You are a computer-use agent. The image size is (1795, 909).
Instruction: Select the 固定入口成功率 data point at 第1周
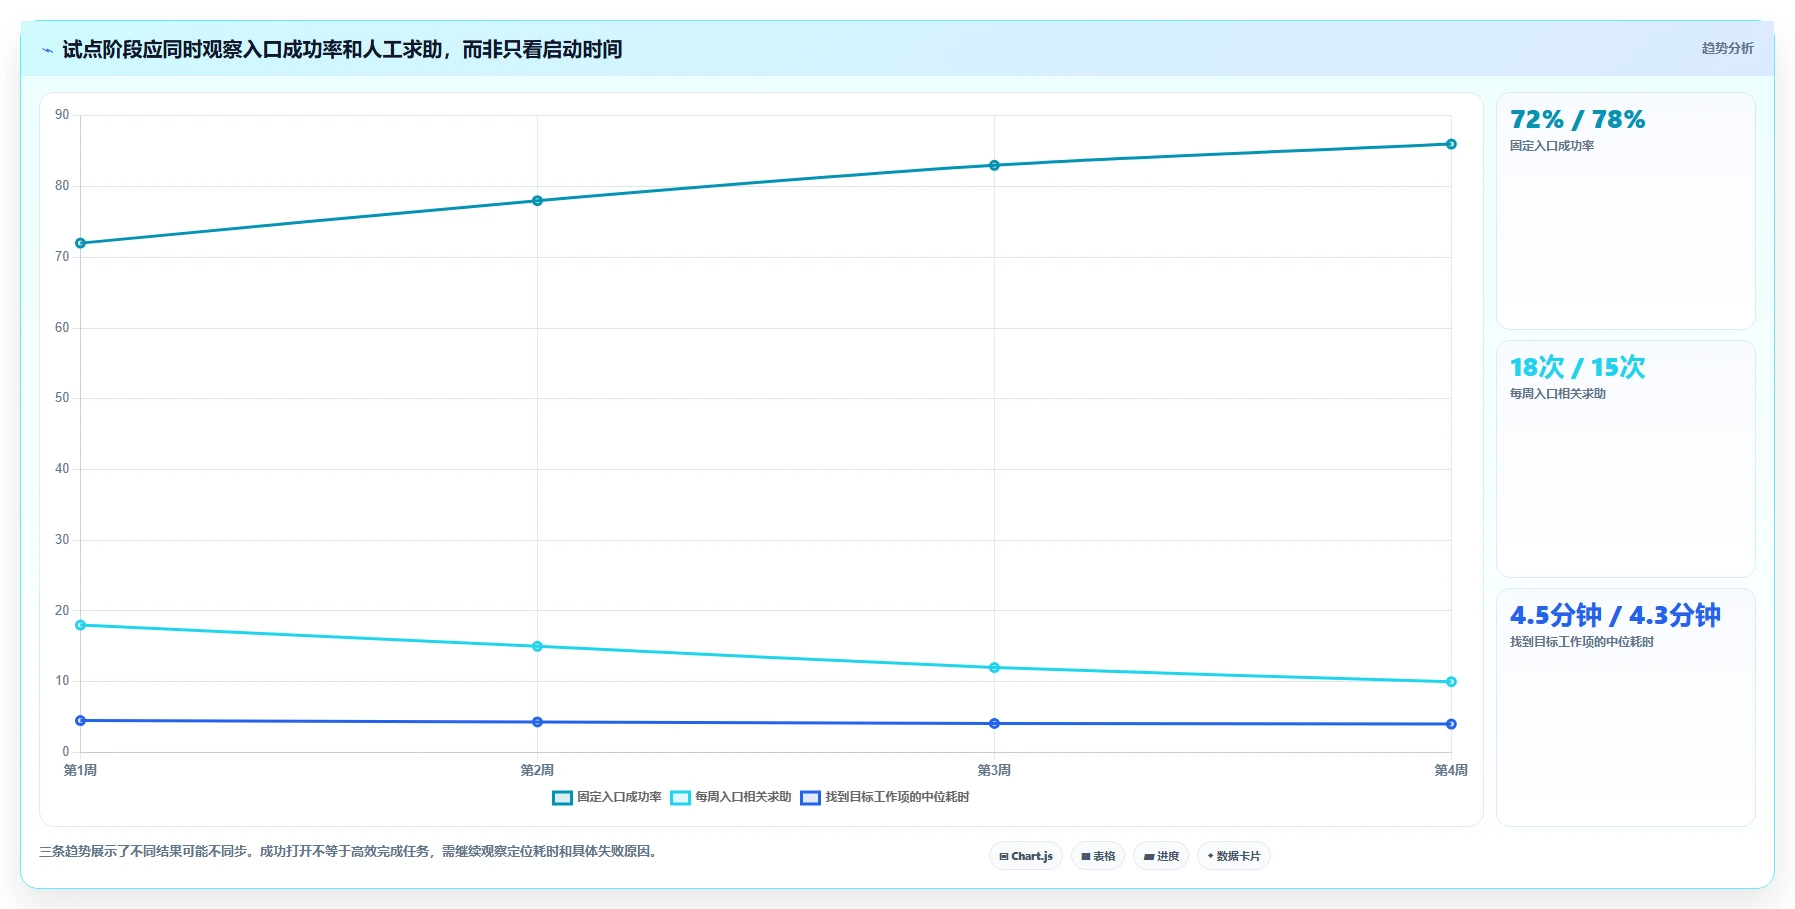coord(81,243)
